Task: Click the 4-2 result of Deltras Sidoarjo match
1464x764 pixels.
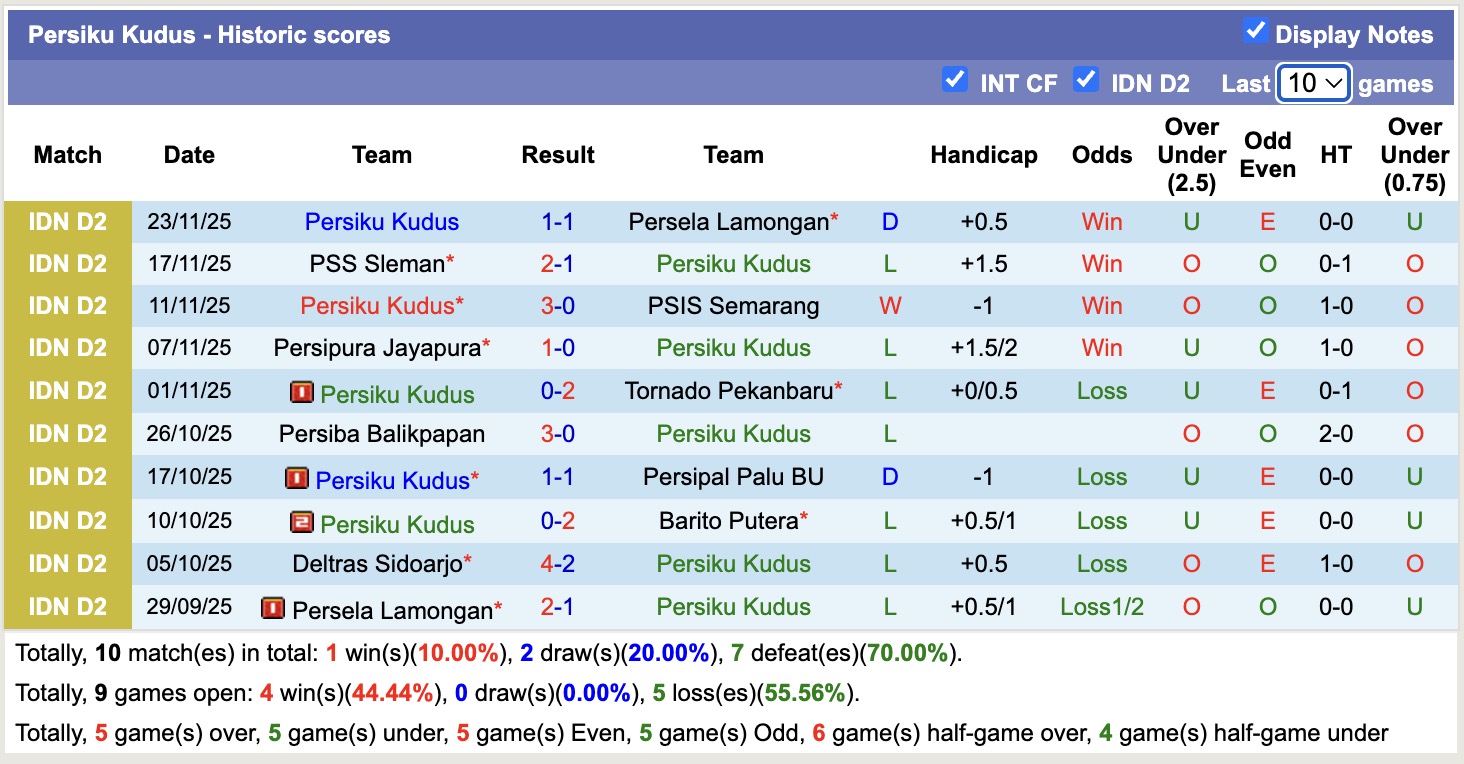Action: pyautogui.click(x=558, y=564)
